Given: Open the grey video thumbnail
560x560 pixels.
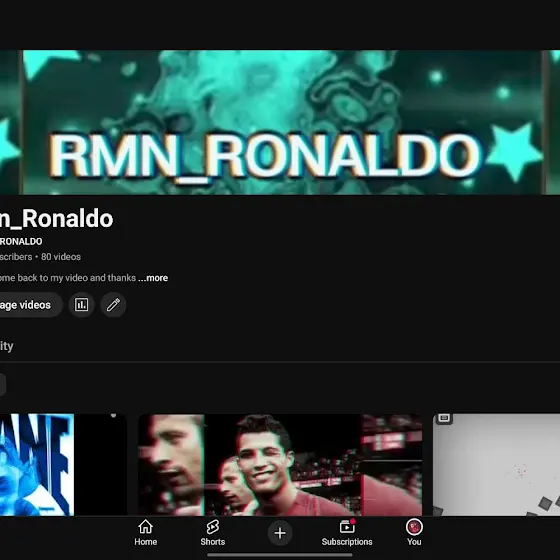Looking at the screenshot, I should pyautogui.click(x=496, y=465).
